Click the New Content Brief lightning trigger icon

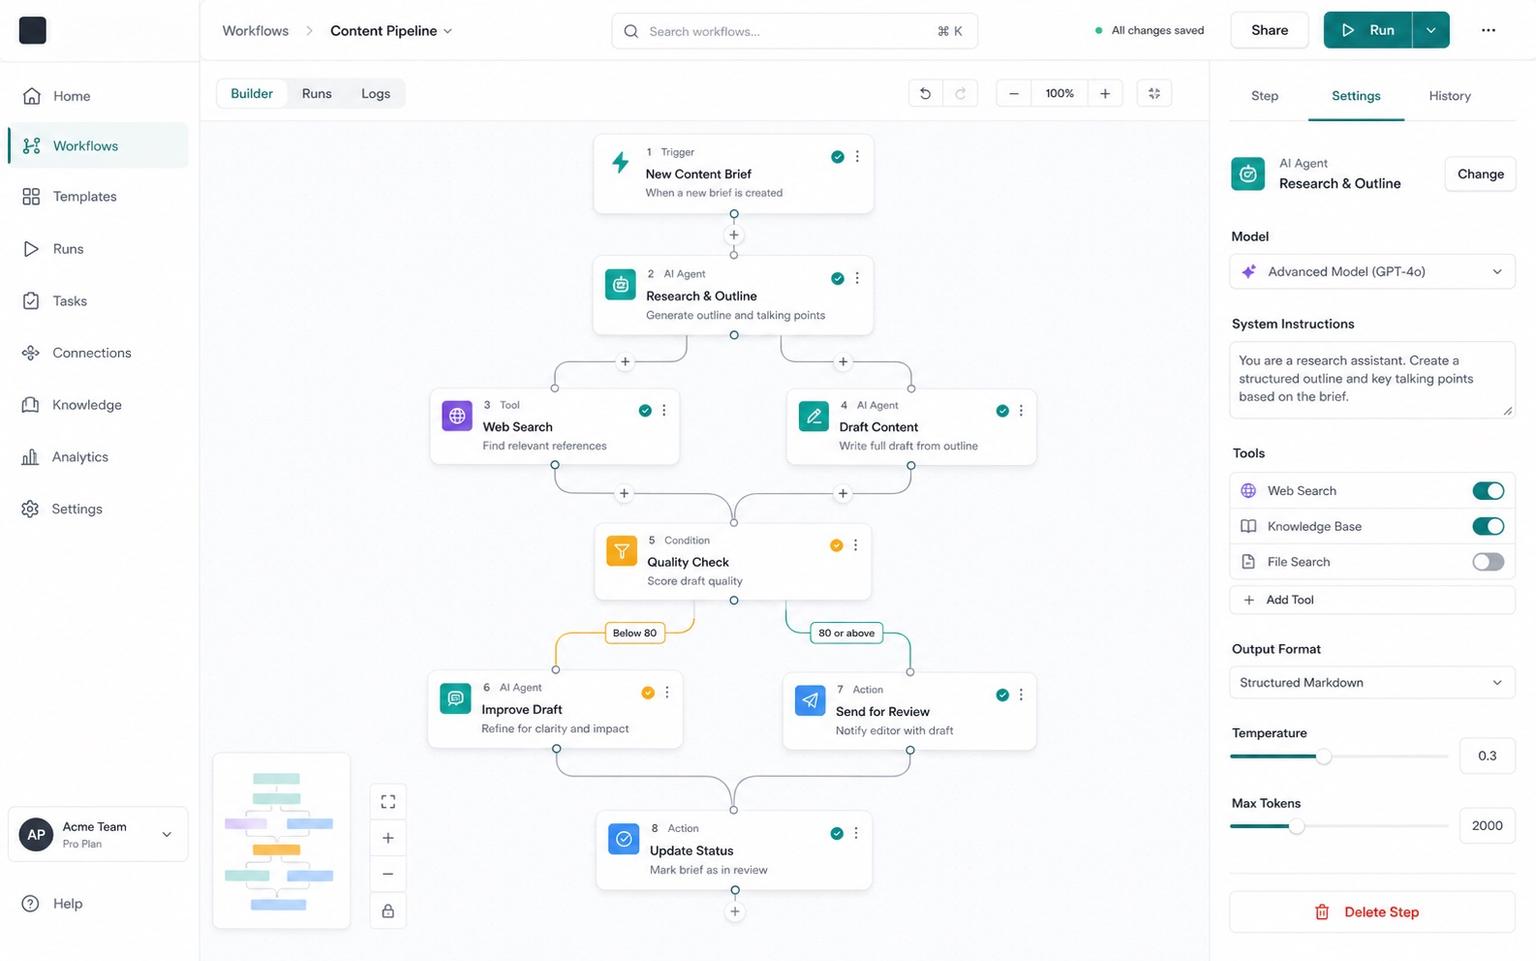click(x=621, y=163)
